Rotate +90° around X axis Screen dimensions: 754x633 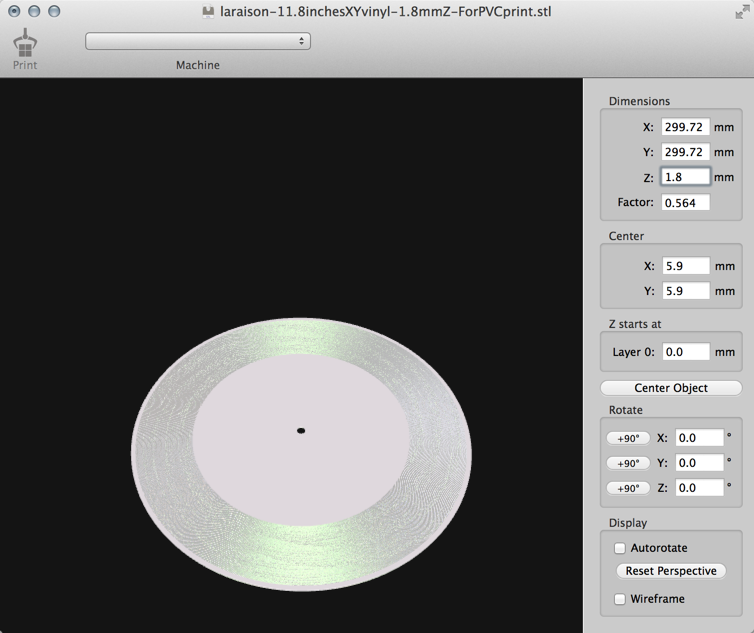coord(628,438)
